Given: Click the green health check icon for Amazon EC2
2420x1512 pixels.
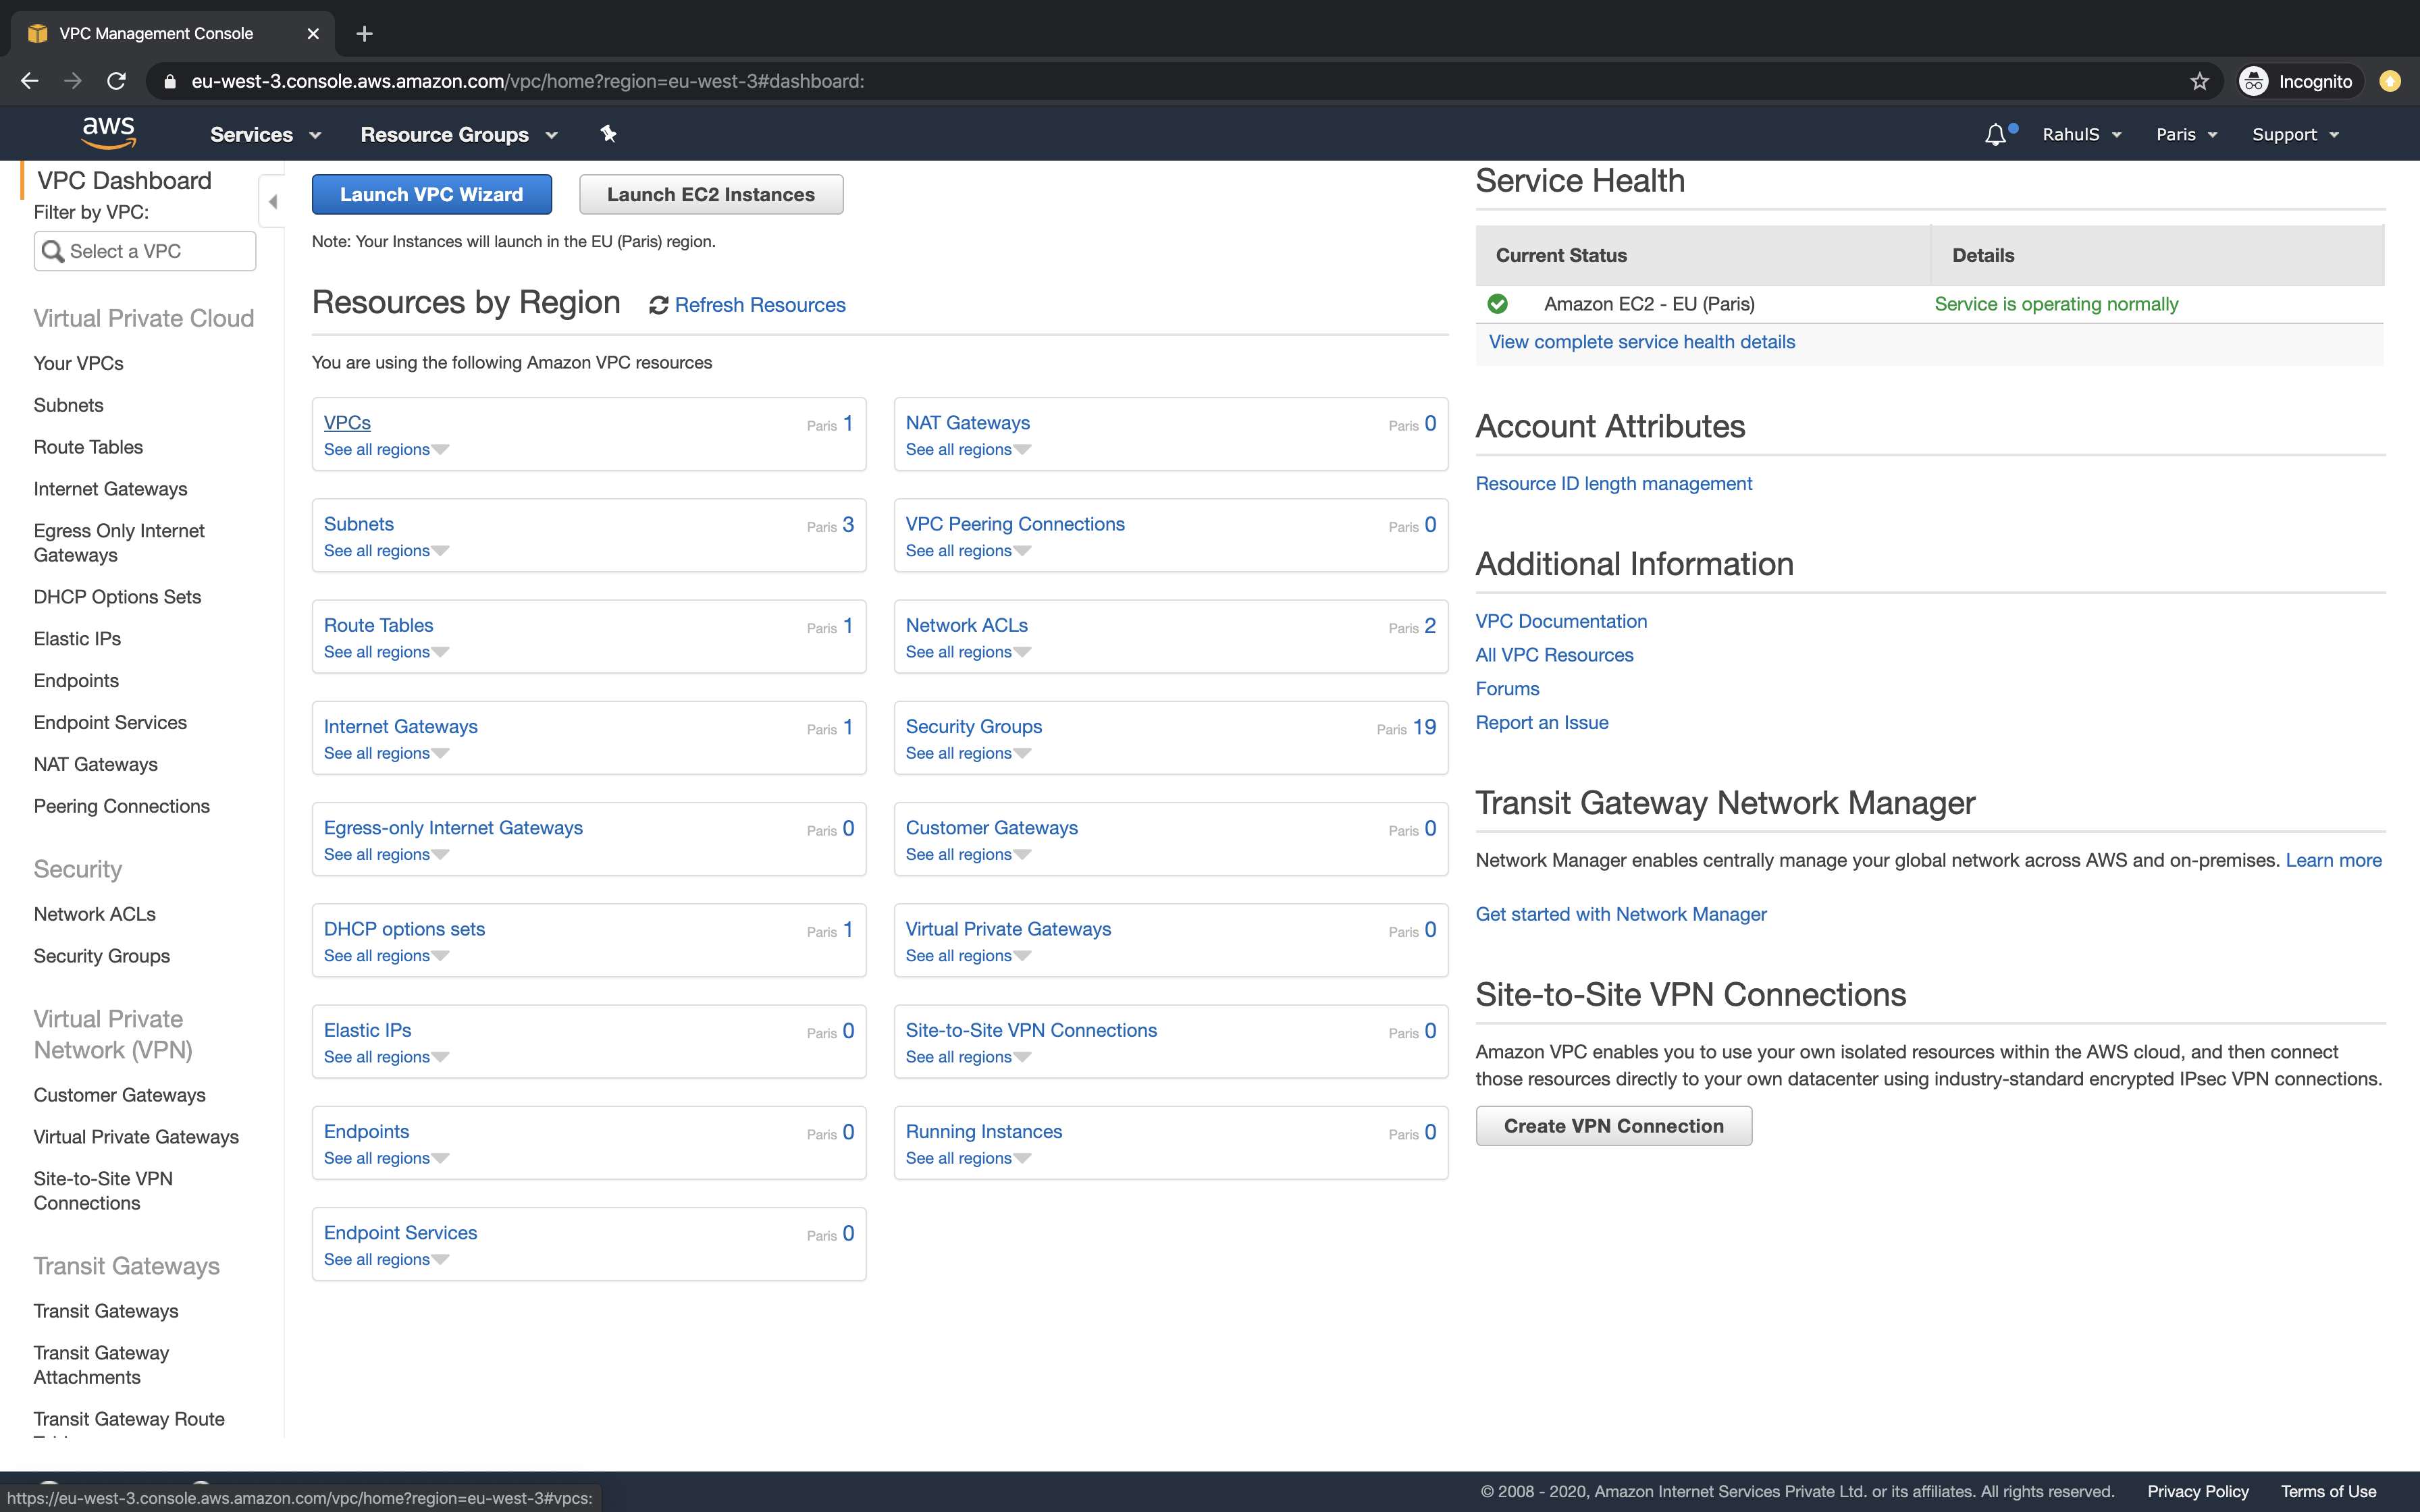Looking at the screenshot, I should tap(1498, 303).
